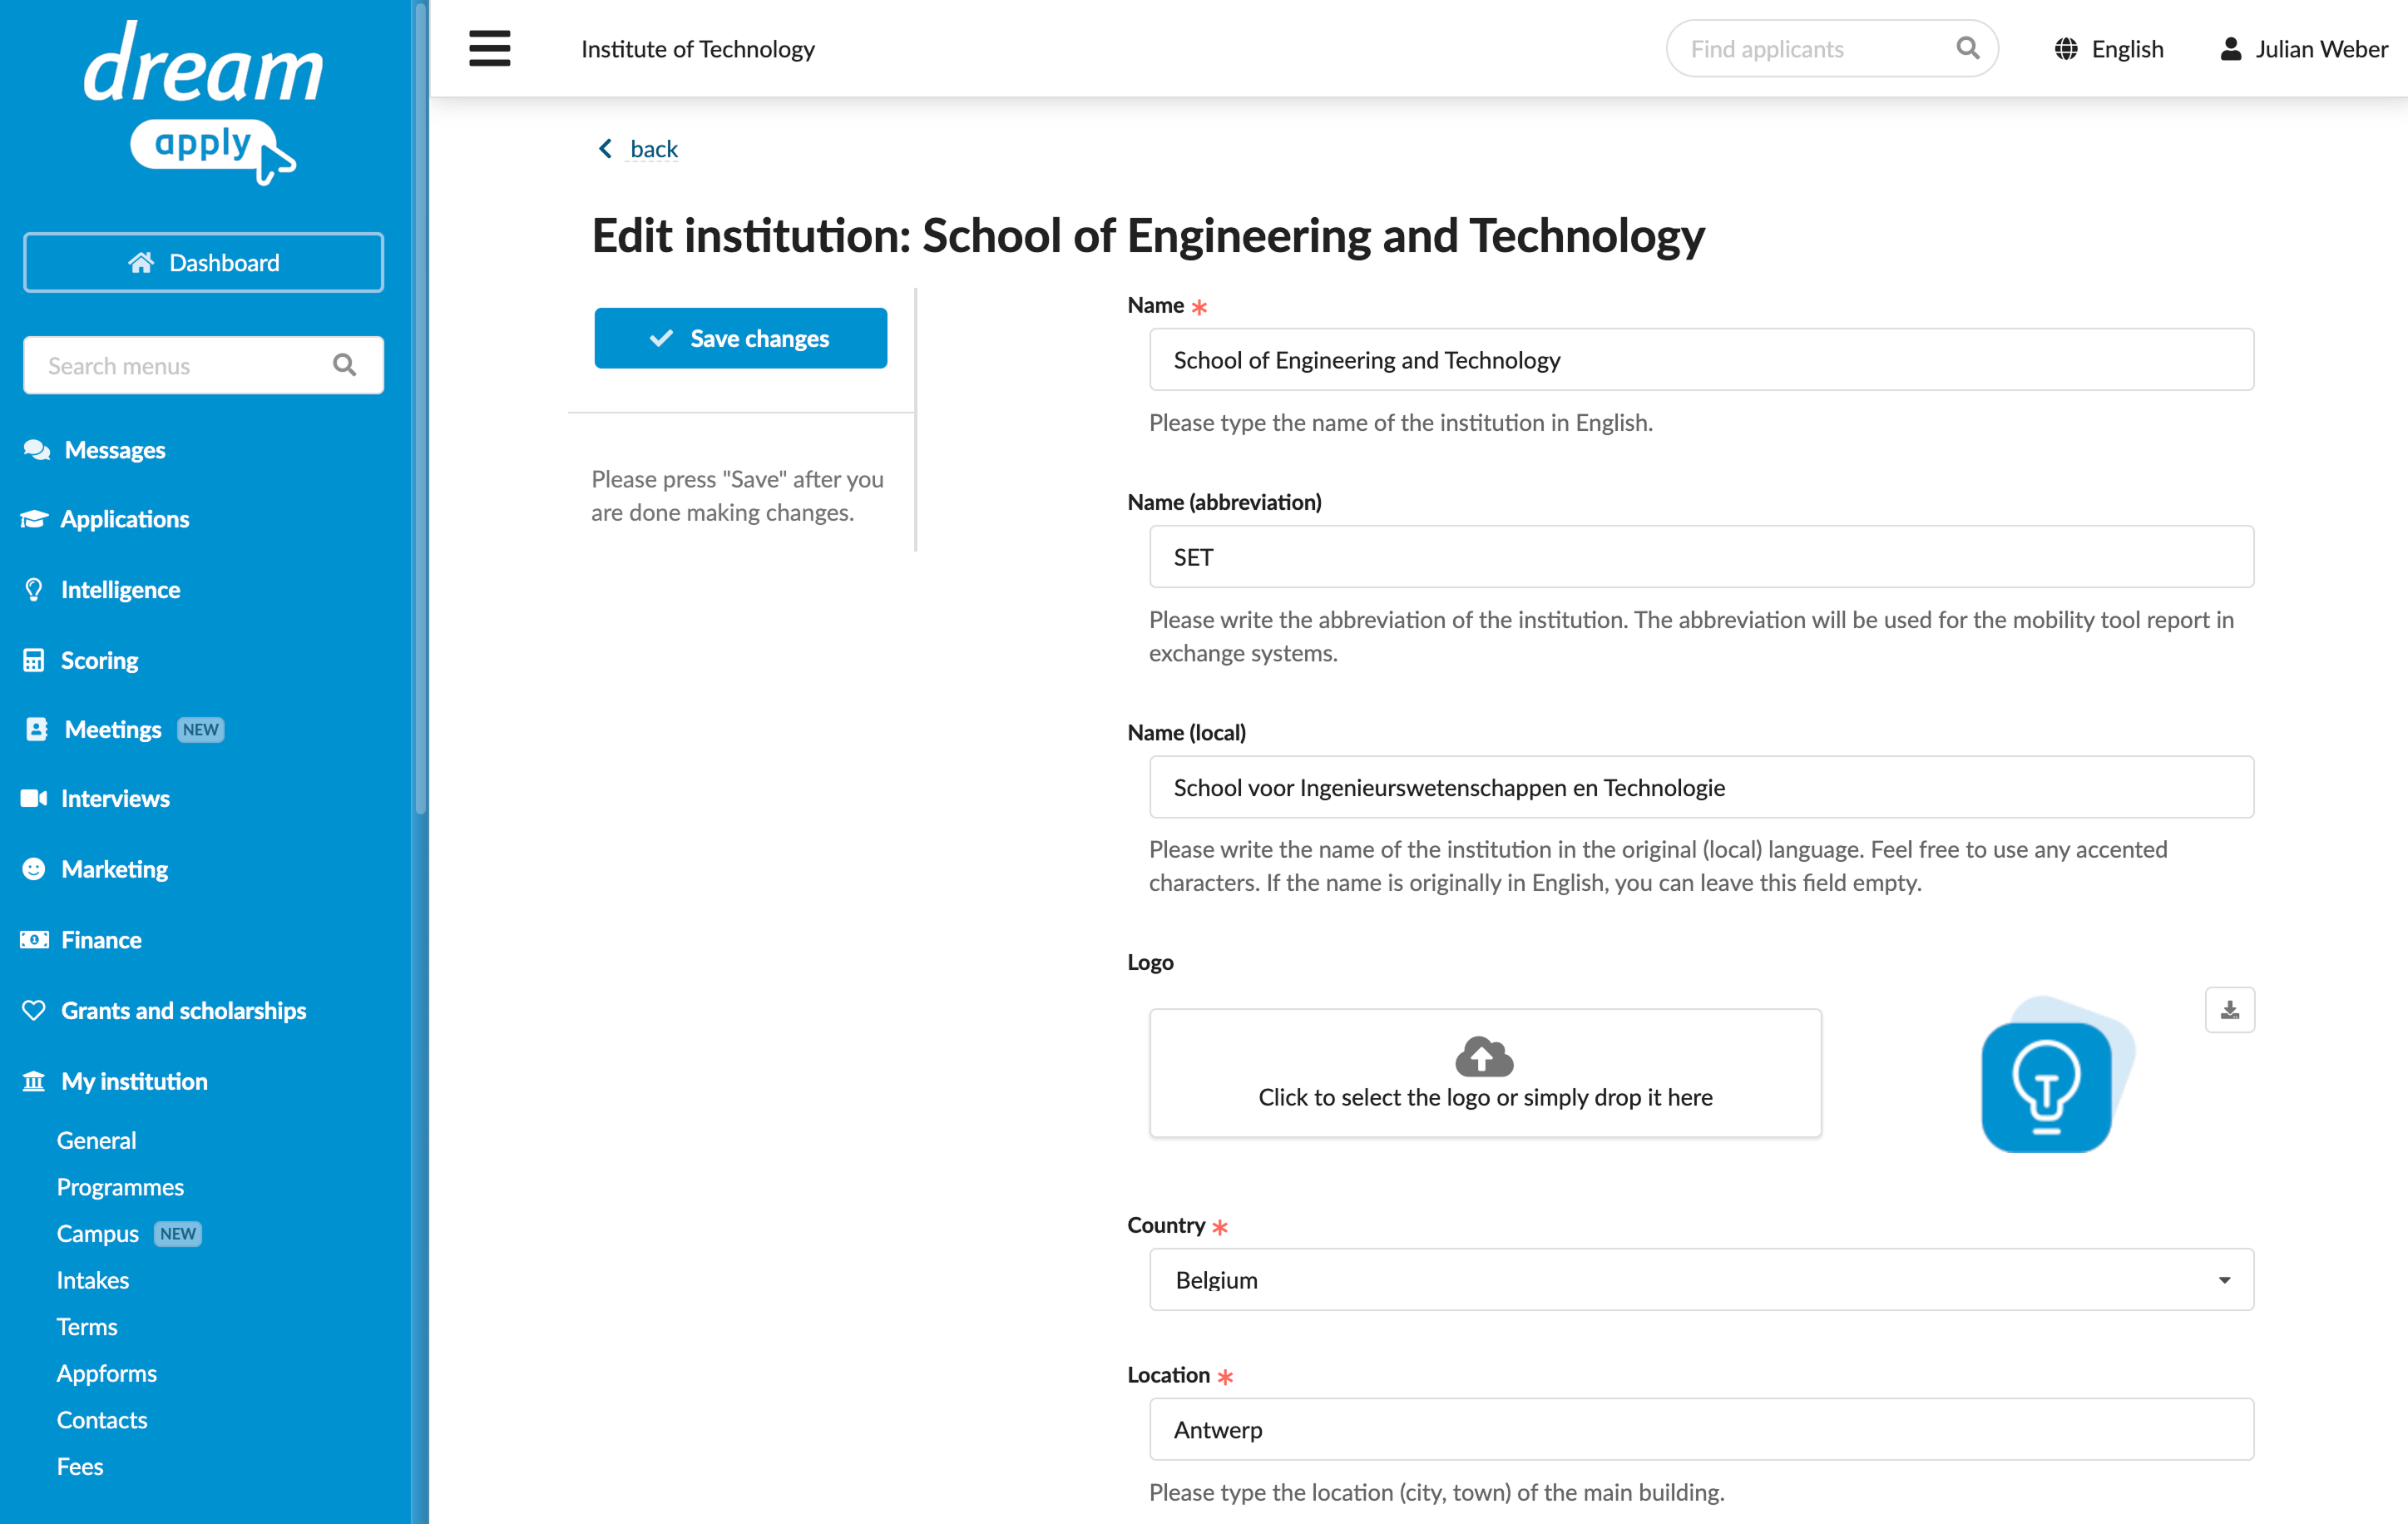This screenshot has height=1524, width=2408.
Task: Go to the Dashboard
Action: (203, 262)
